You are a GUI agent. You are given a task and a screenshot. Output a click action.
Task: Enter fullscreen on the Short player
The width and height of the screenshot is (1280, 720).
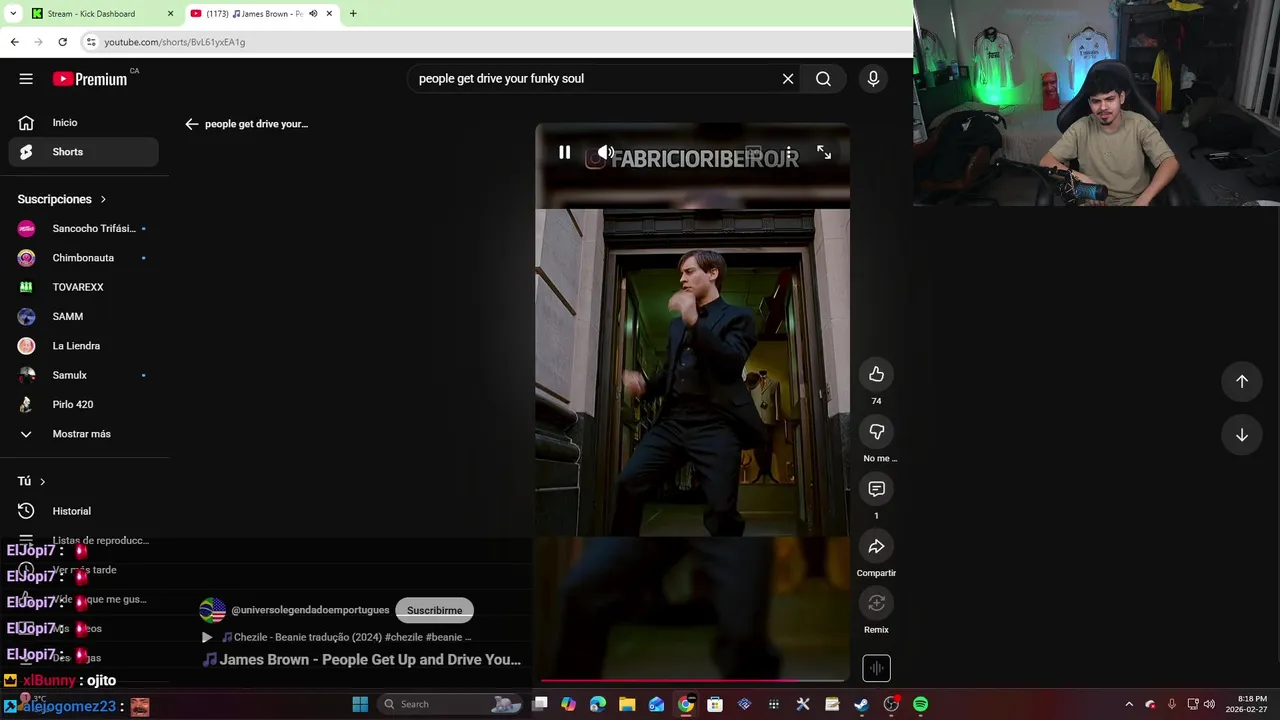coord(824,152)
